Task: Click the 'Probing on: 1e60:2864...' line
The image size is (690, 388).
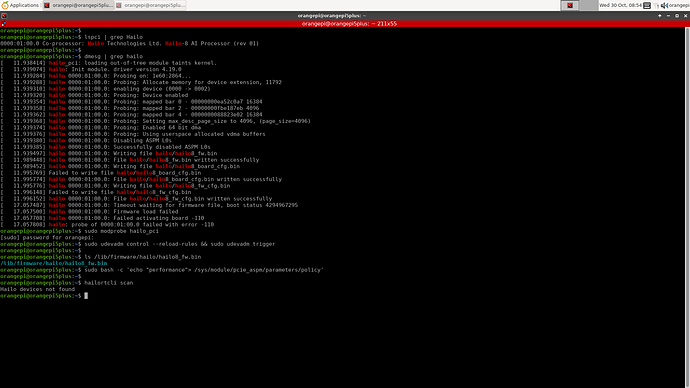Action: coord(95,76)
